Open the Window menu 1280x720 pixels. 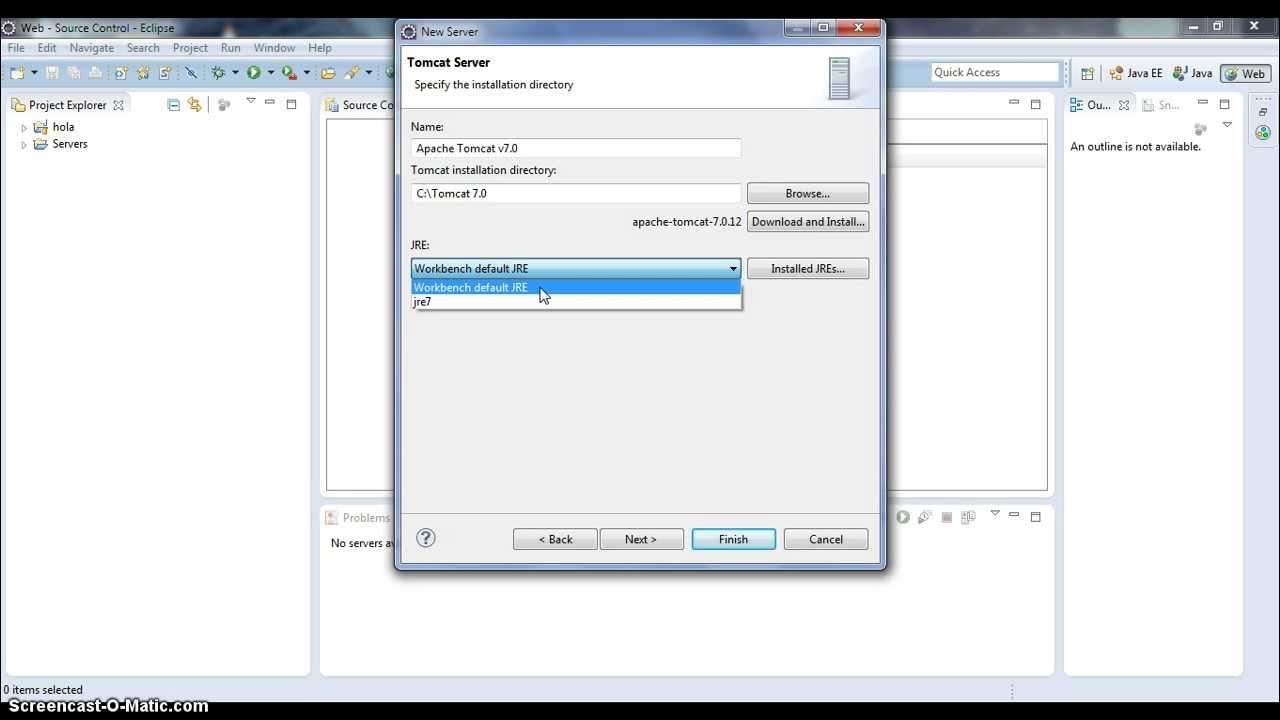[x=274, y=48]
